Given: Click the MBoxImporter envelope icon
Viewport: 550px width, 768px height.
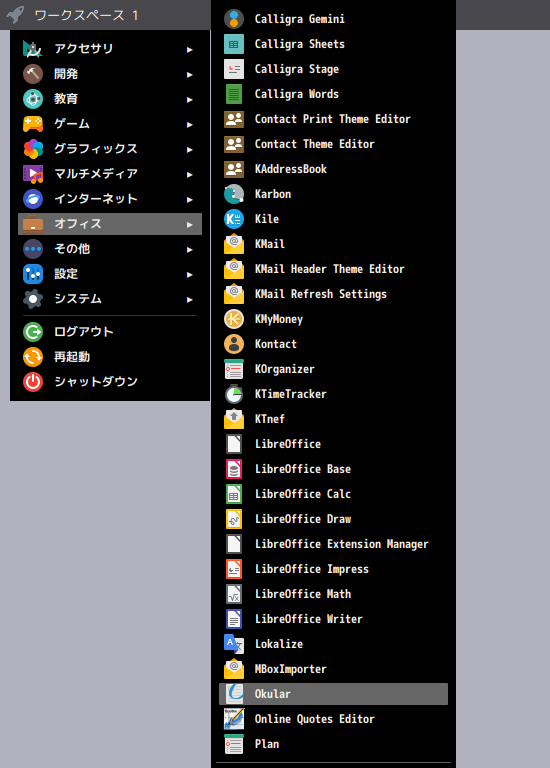Looking at the screenshot, I should click(x=234, y=669).
